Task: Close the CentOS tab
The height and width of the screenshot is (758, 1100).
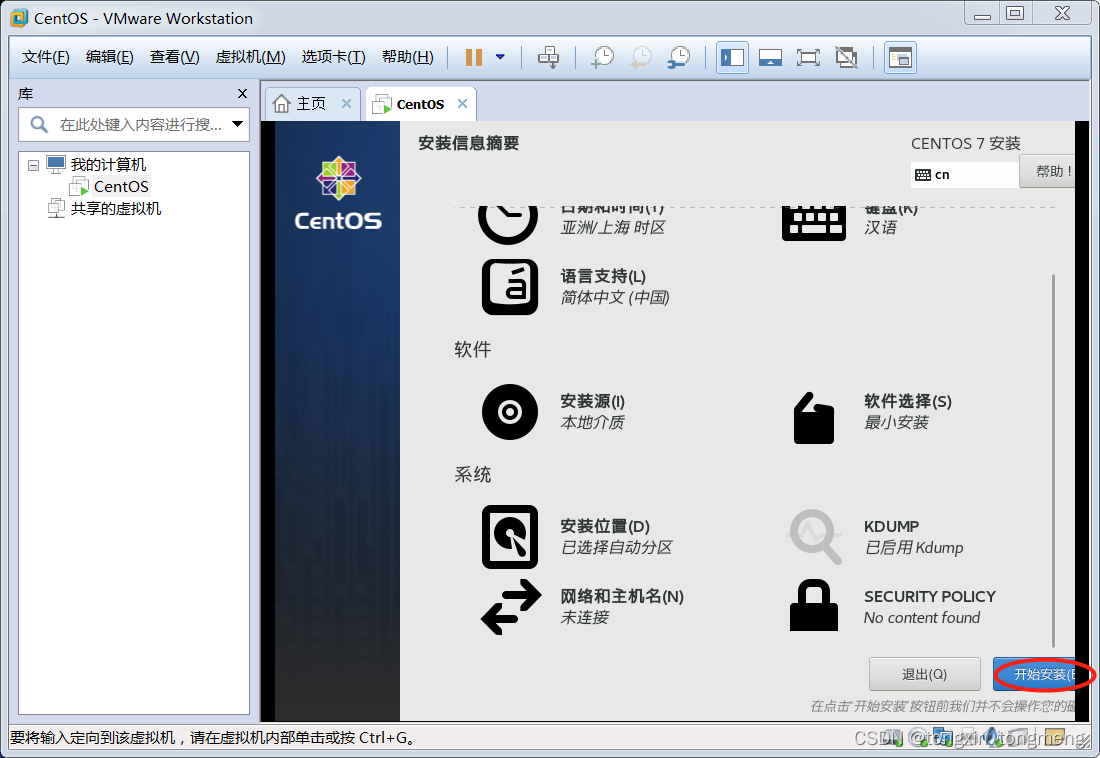Action: click(462, 104)
